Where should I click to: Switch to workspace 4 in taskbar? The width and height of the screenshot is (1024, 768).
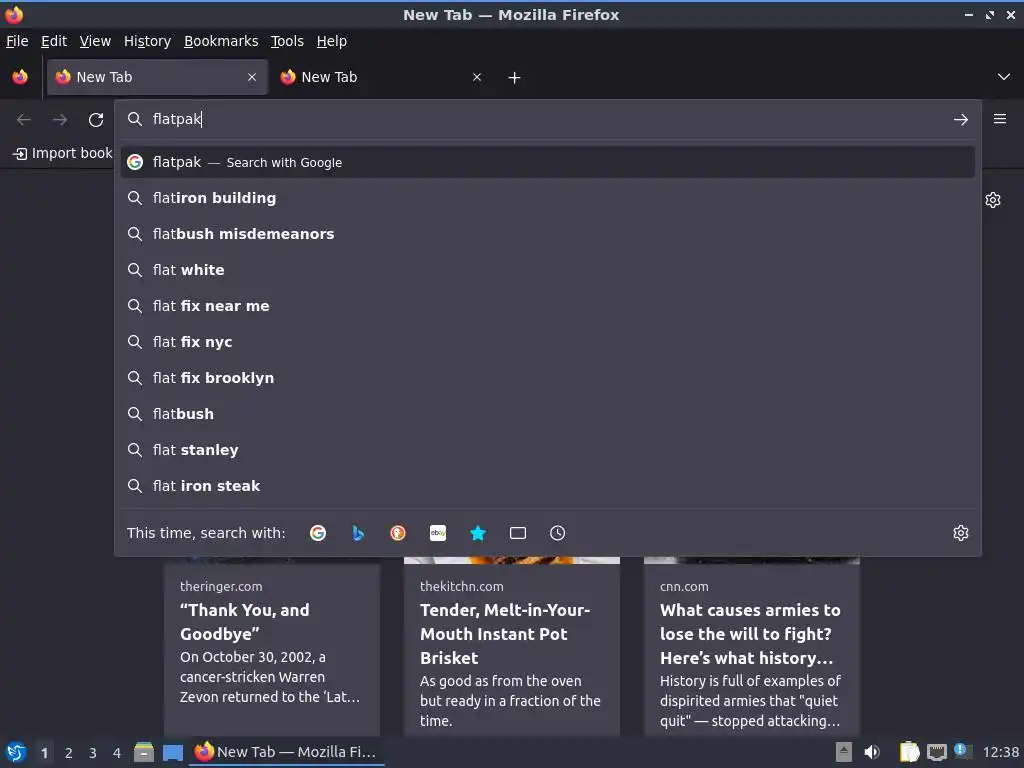[117, 753]
